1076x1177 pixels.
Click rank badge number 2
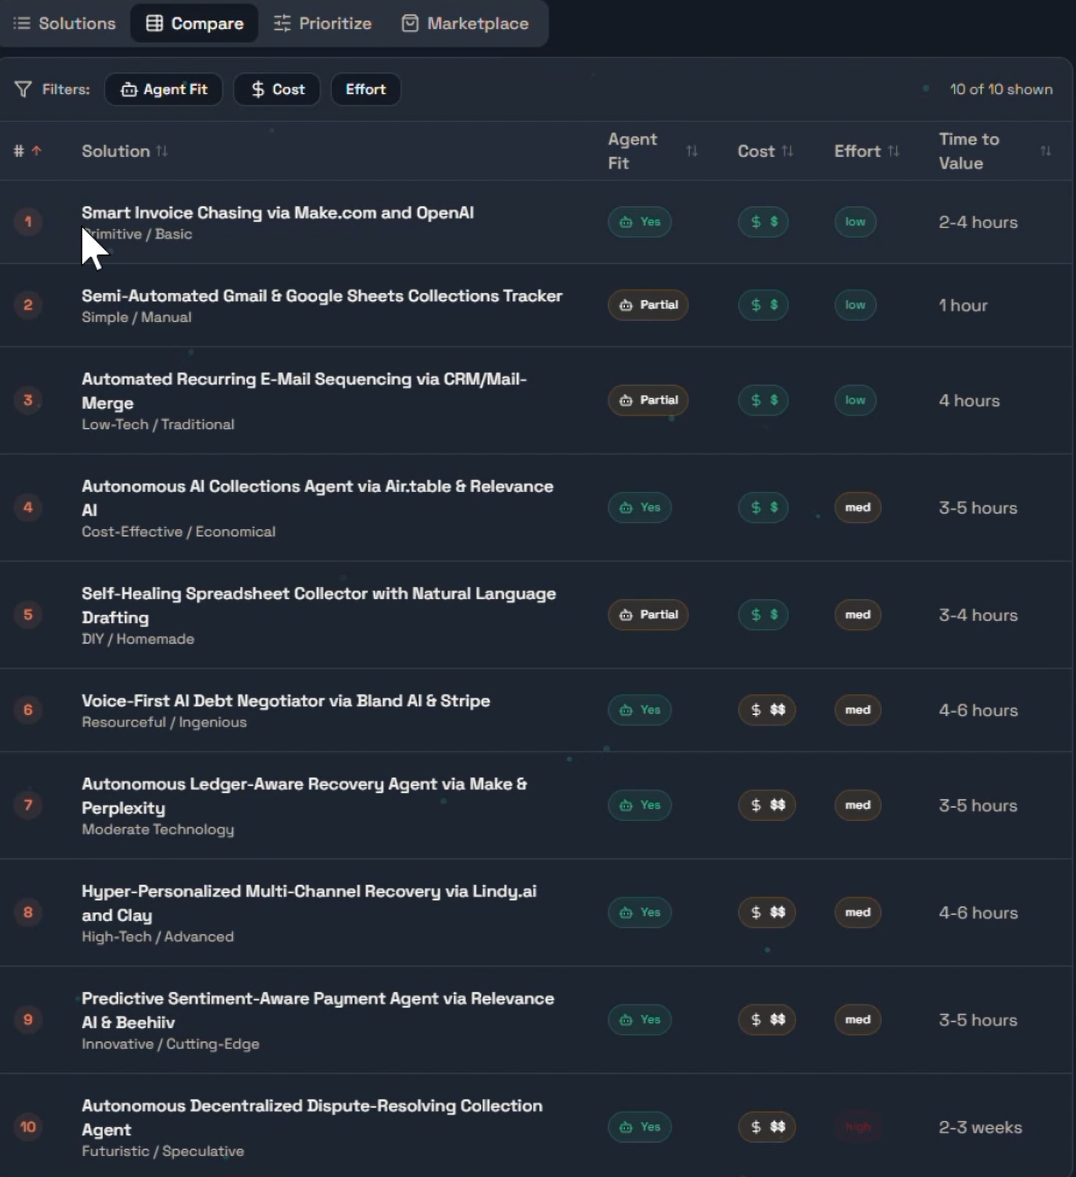pyautogui.click(x=28, y=305)
